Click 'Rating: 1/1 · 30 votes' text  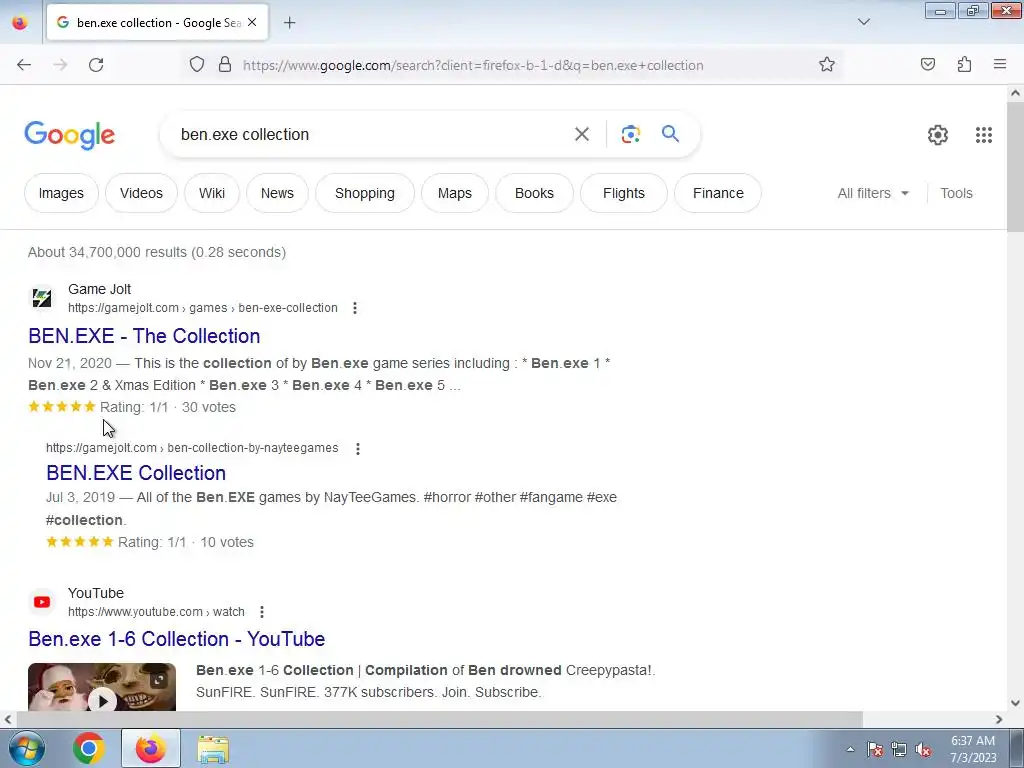[168, 407]
